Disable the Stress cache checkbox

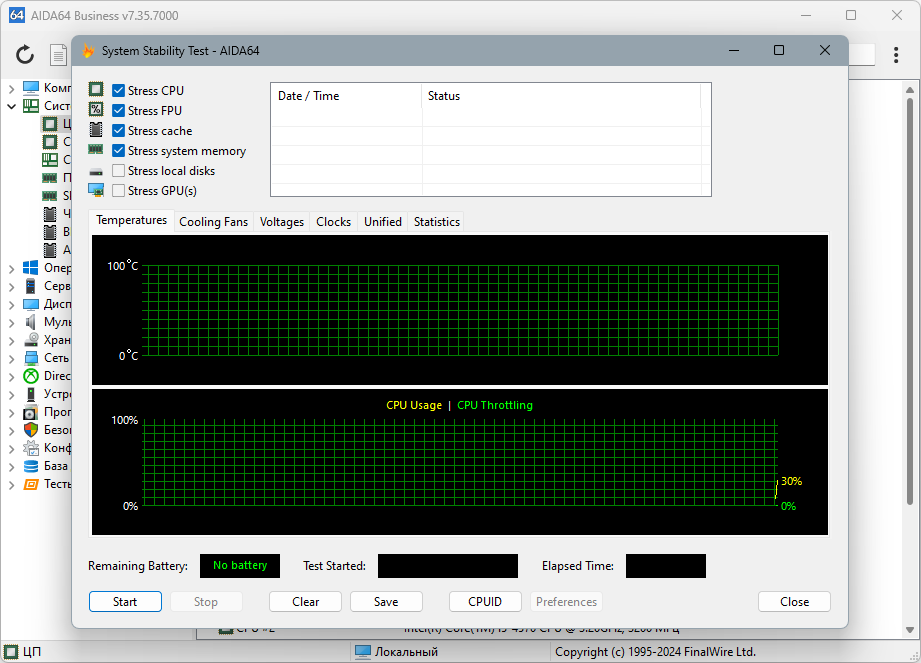[118, 130]
